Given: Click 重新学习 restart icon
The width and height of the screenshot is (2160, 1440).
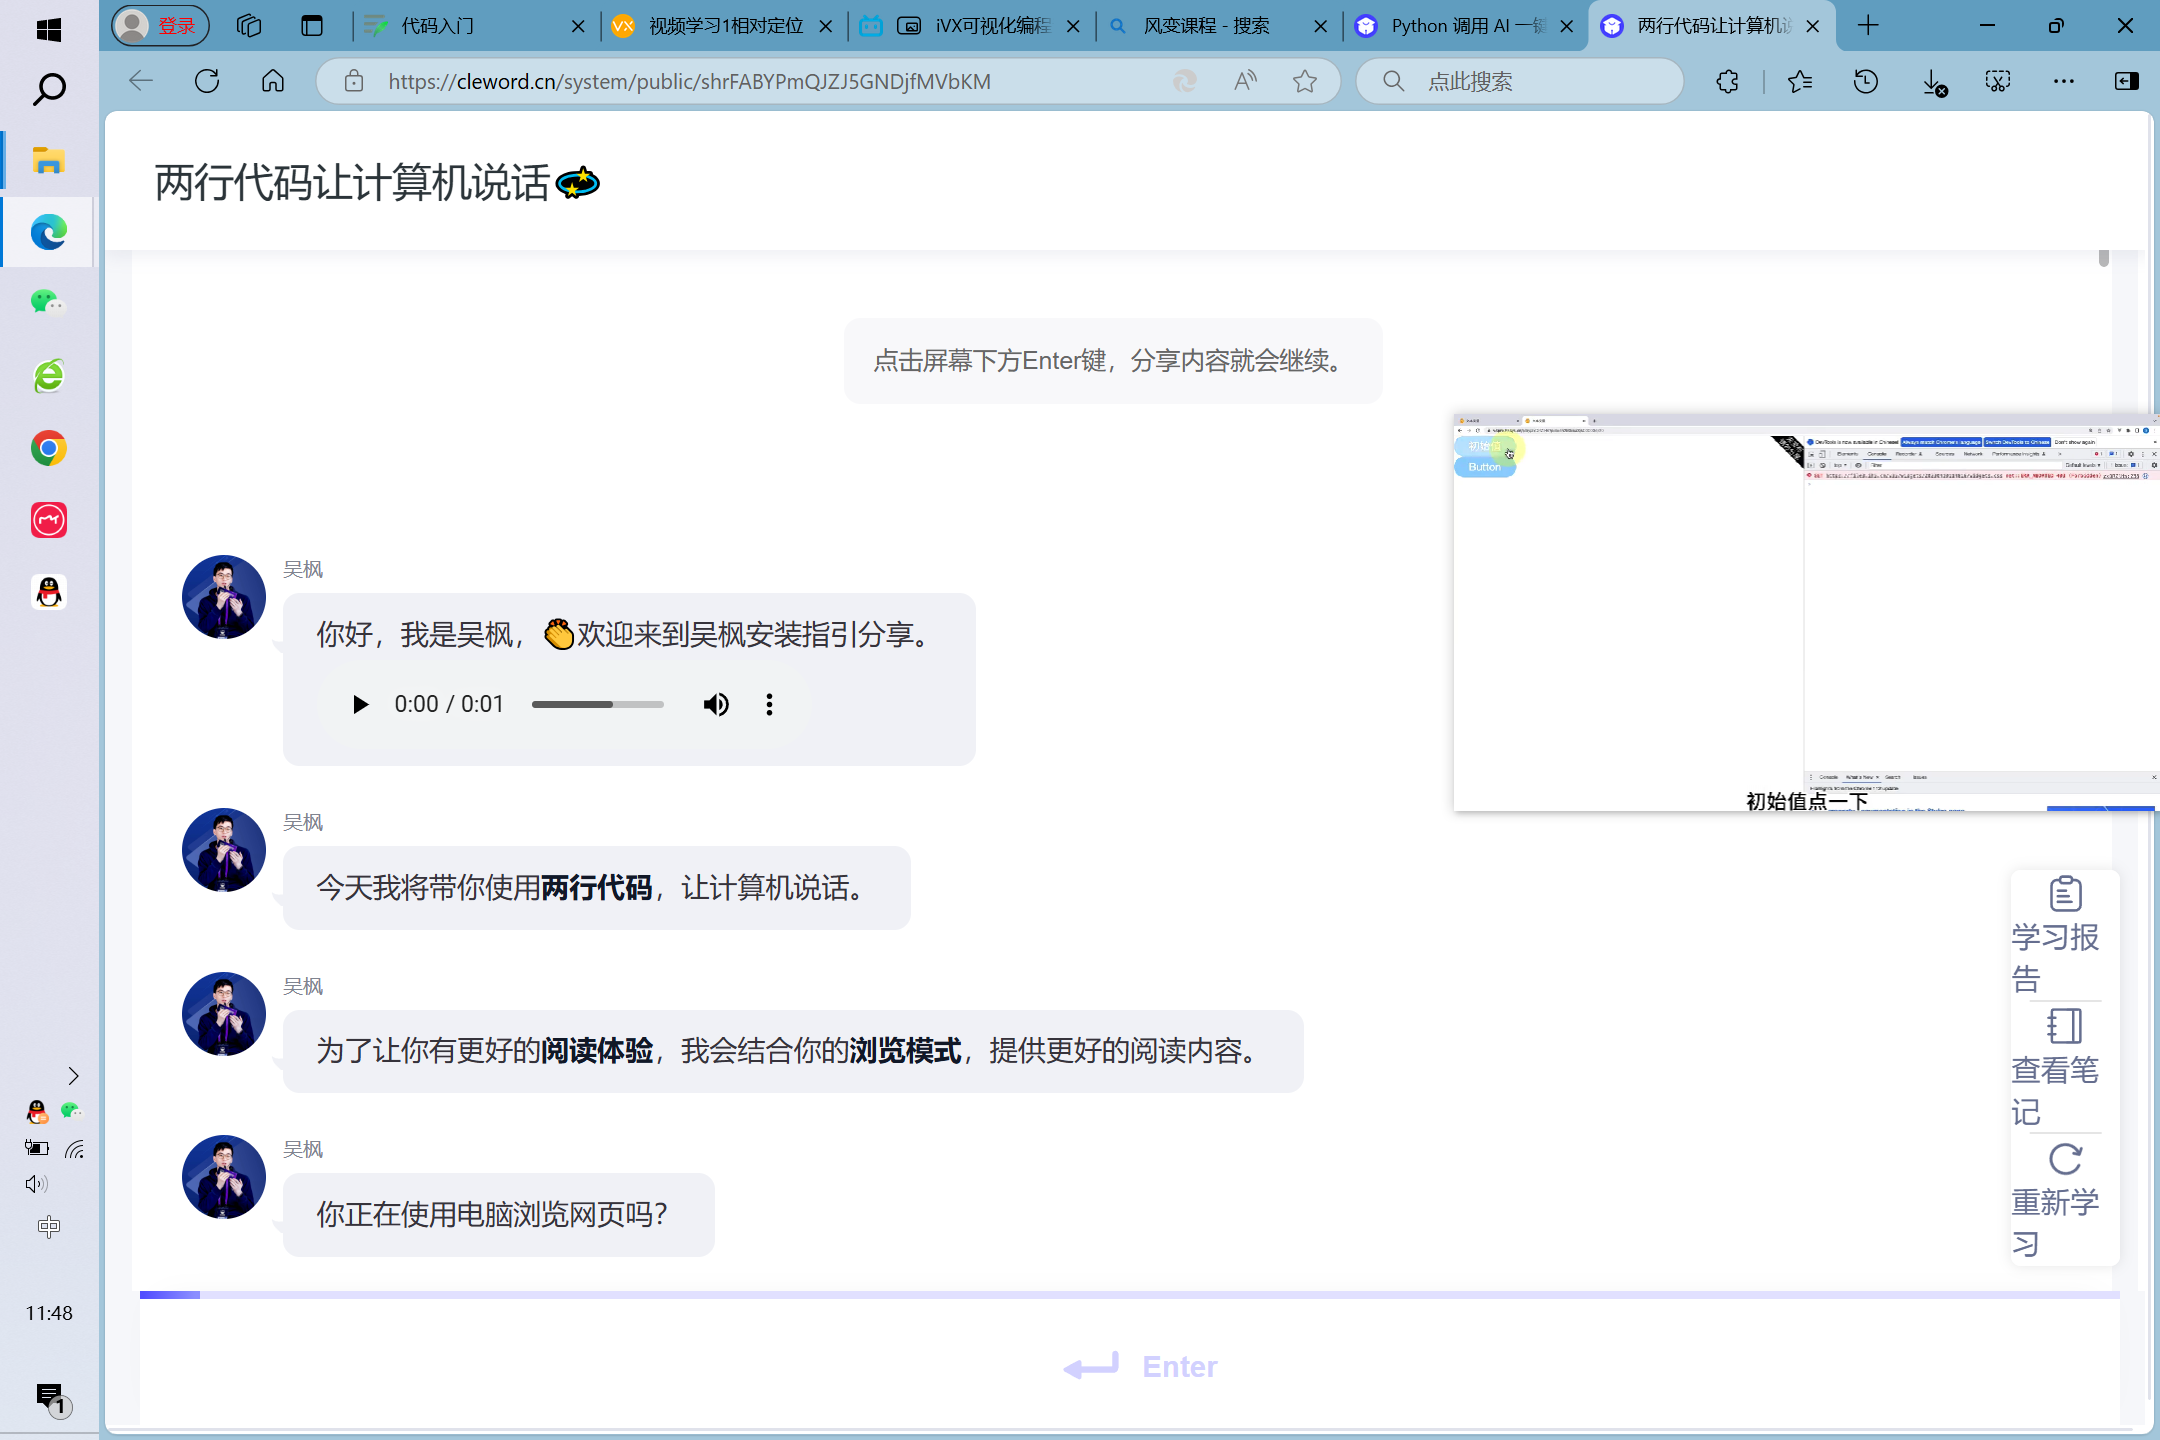Looking at the screenshot, I should coord(2064,1160).
